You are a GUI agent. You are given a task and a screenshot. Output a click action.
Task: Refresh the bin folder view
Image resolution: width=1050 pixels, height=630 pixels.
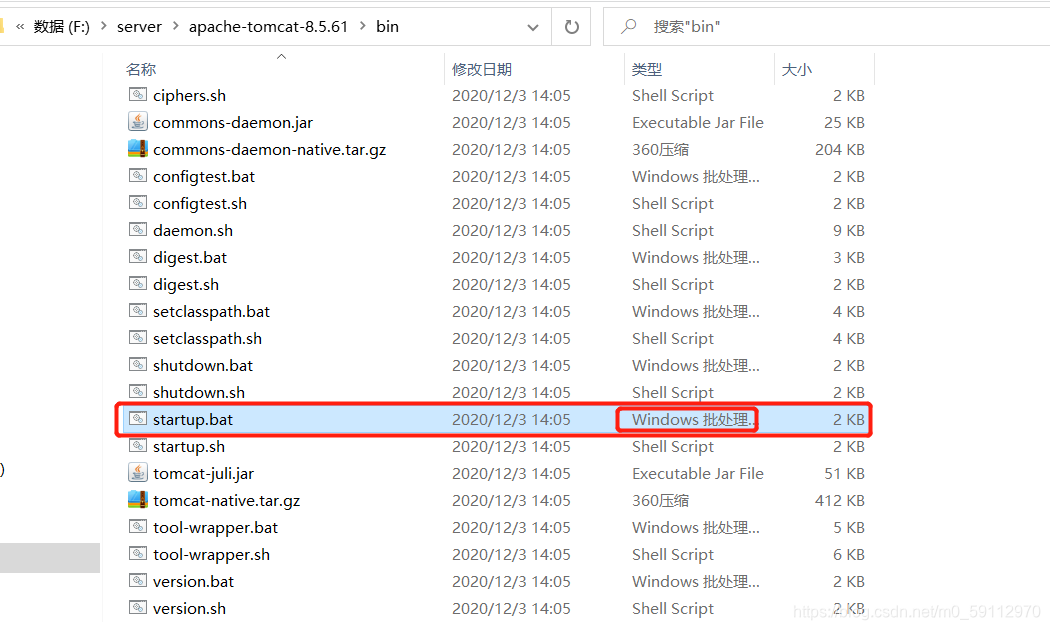(x=571, y=27)
